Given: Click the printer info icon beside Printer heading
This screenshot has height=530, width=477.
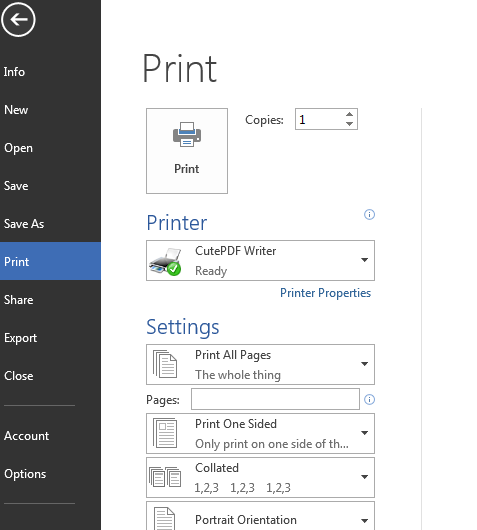Looking at the screenshot, I should [x=369, y=214].
